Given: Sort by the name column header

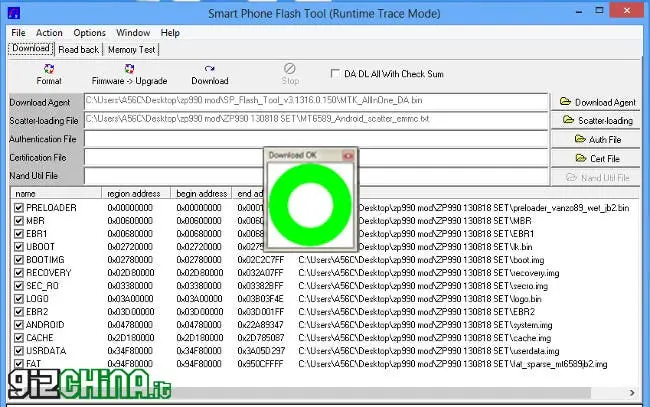Looking at the screenshot, I should pos(56,194).
